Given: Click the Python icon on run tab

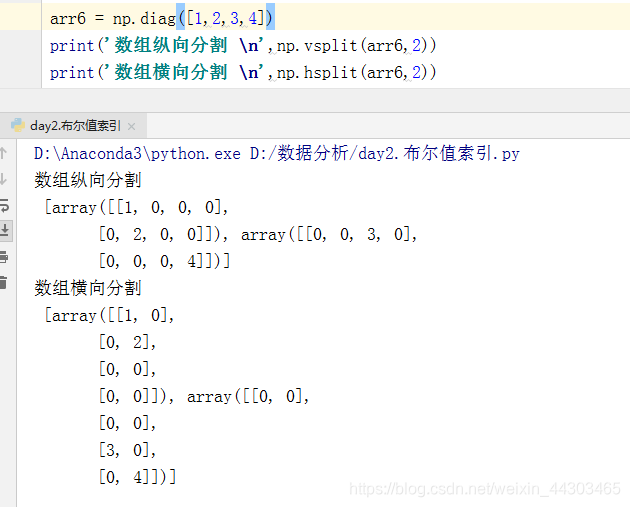Looking at the screenshot, I should (x=18, y=125).
